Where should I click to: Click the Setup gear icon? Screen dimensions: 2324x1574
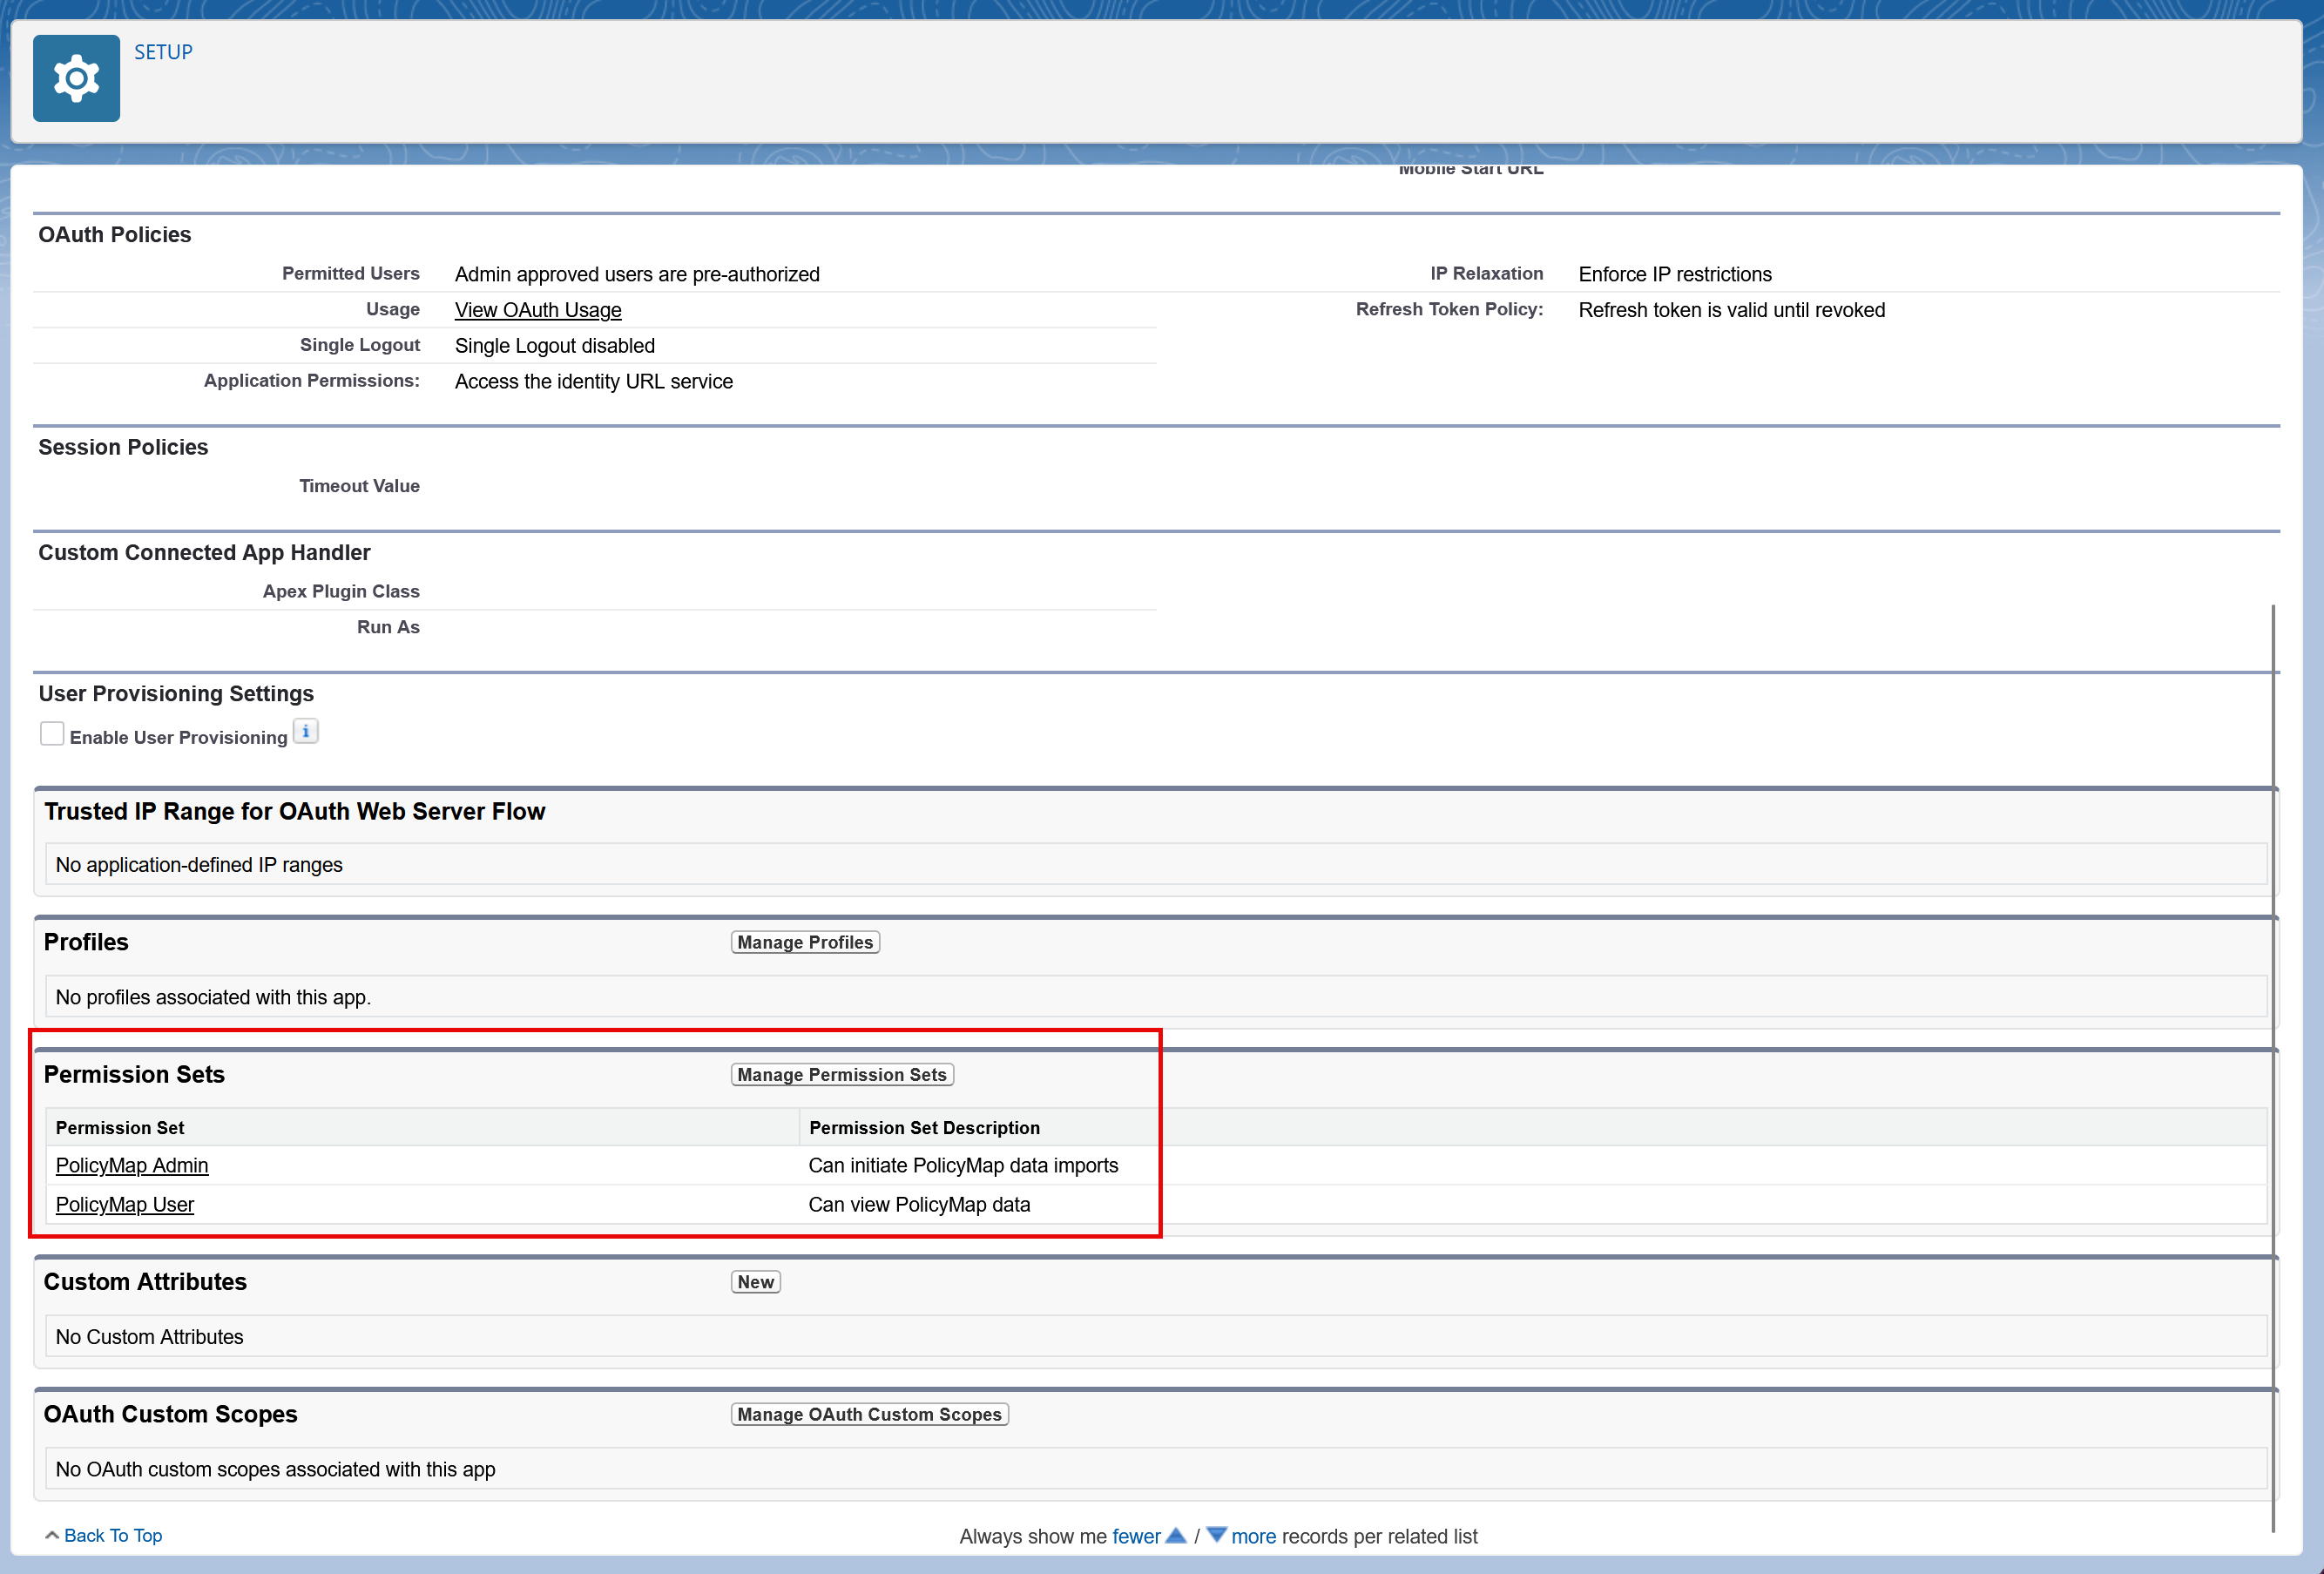click(x=76, y=78)
